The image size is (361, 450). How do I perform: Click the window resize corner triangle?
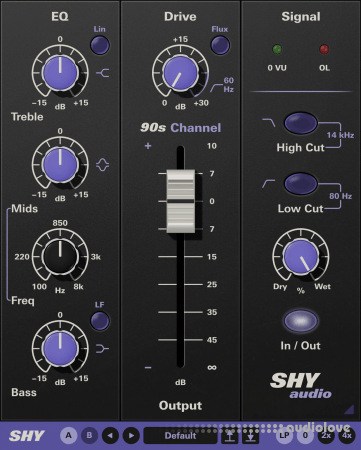349,409
